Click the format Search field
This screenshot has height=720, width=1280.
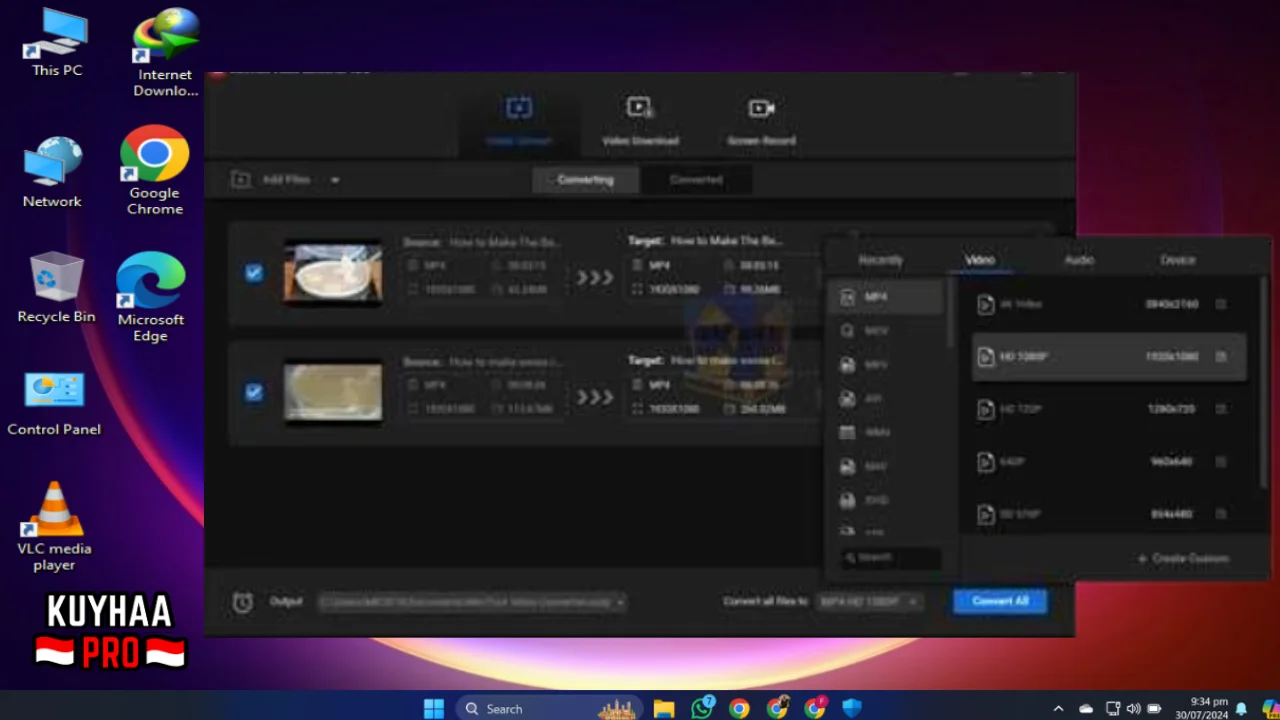tap(890, 558)
